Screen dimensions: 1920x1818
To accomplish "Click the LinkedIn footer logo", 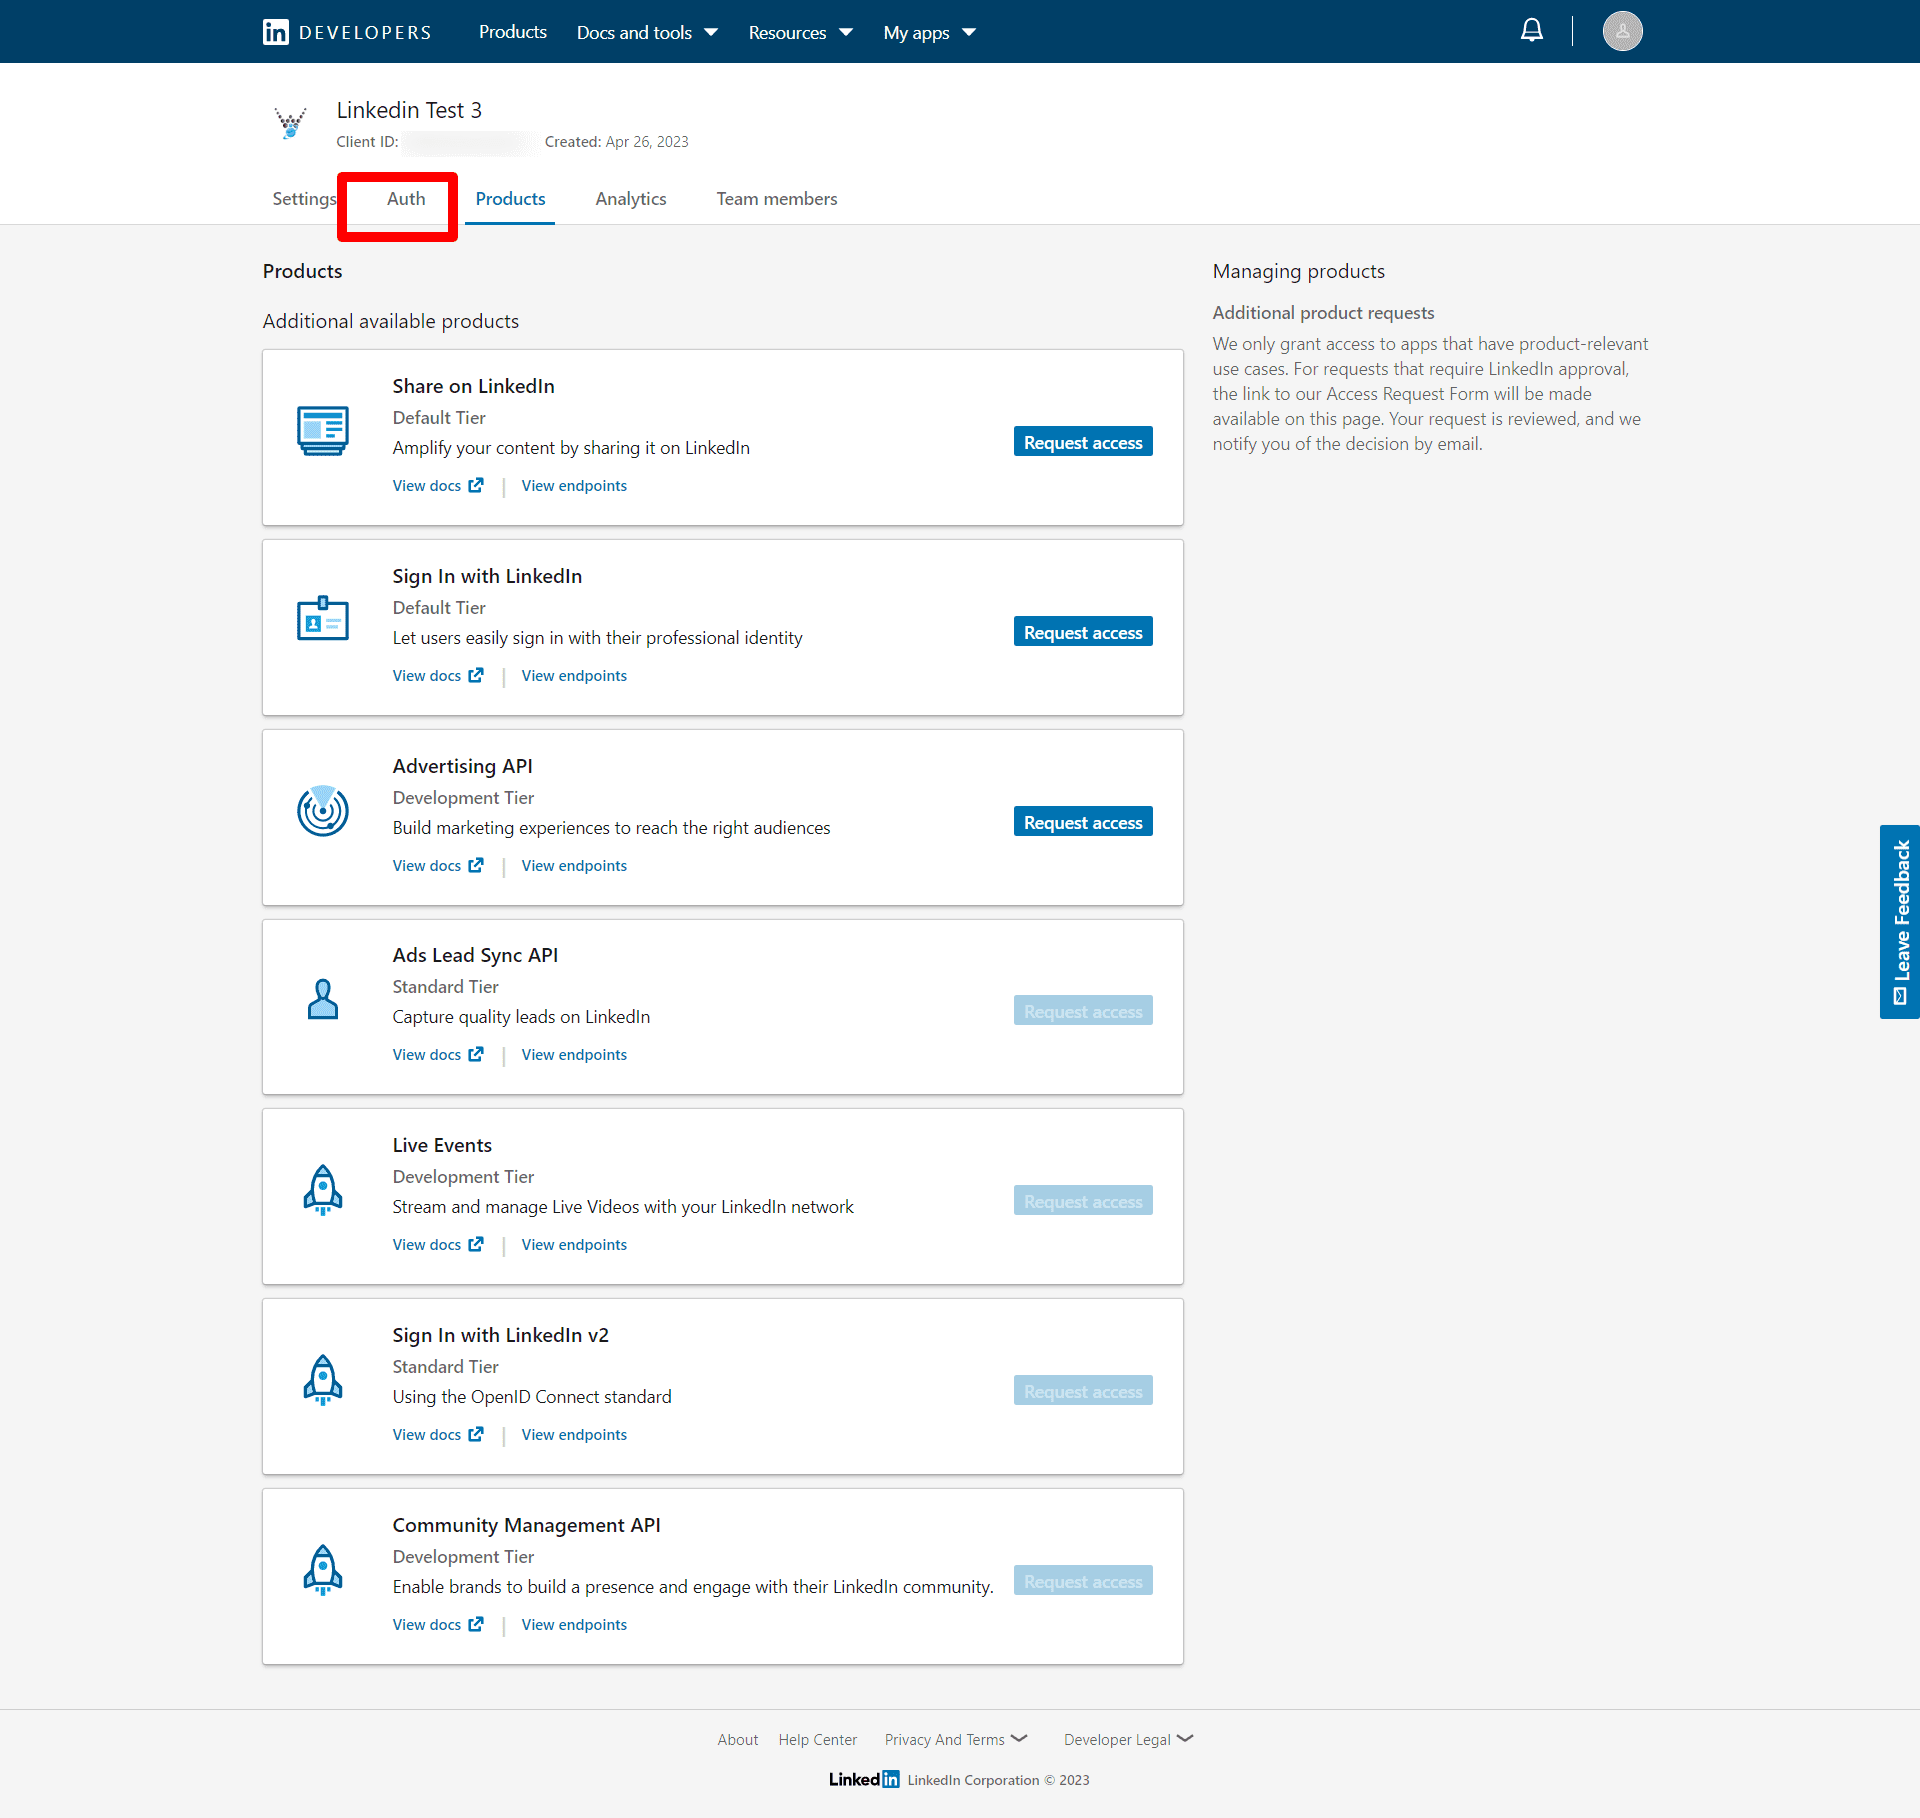I will pyautogui.click(x=864, y=1779).
